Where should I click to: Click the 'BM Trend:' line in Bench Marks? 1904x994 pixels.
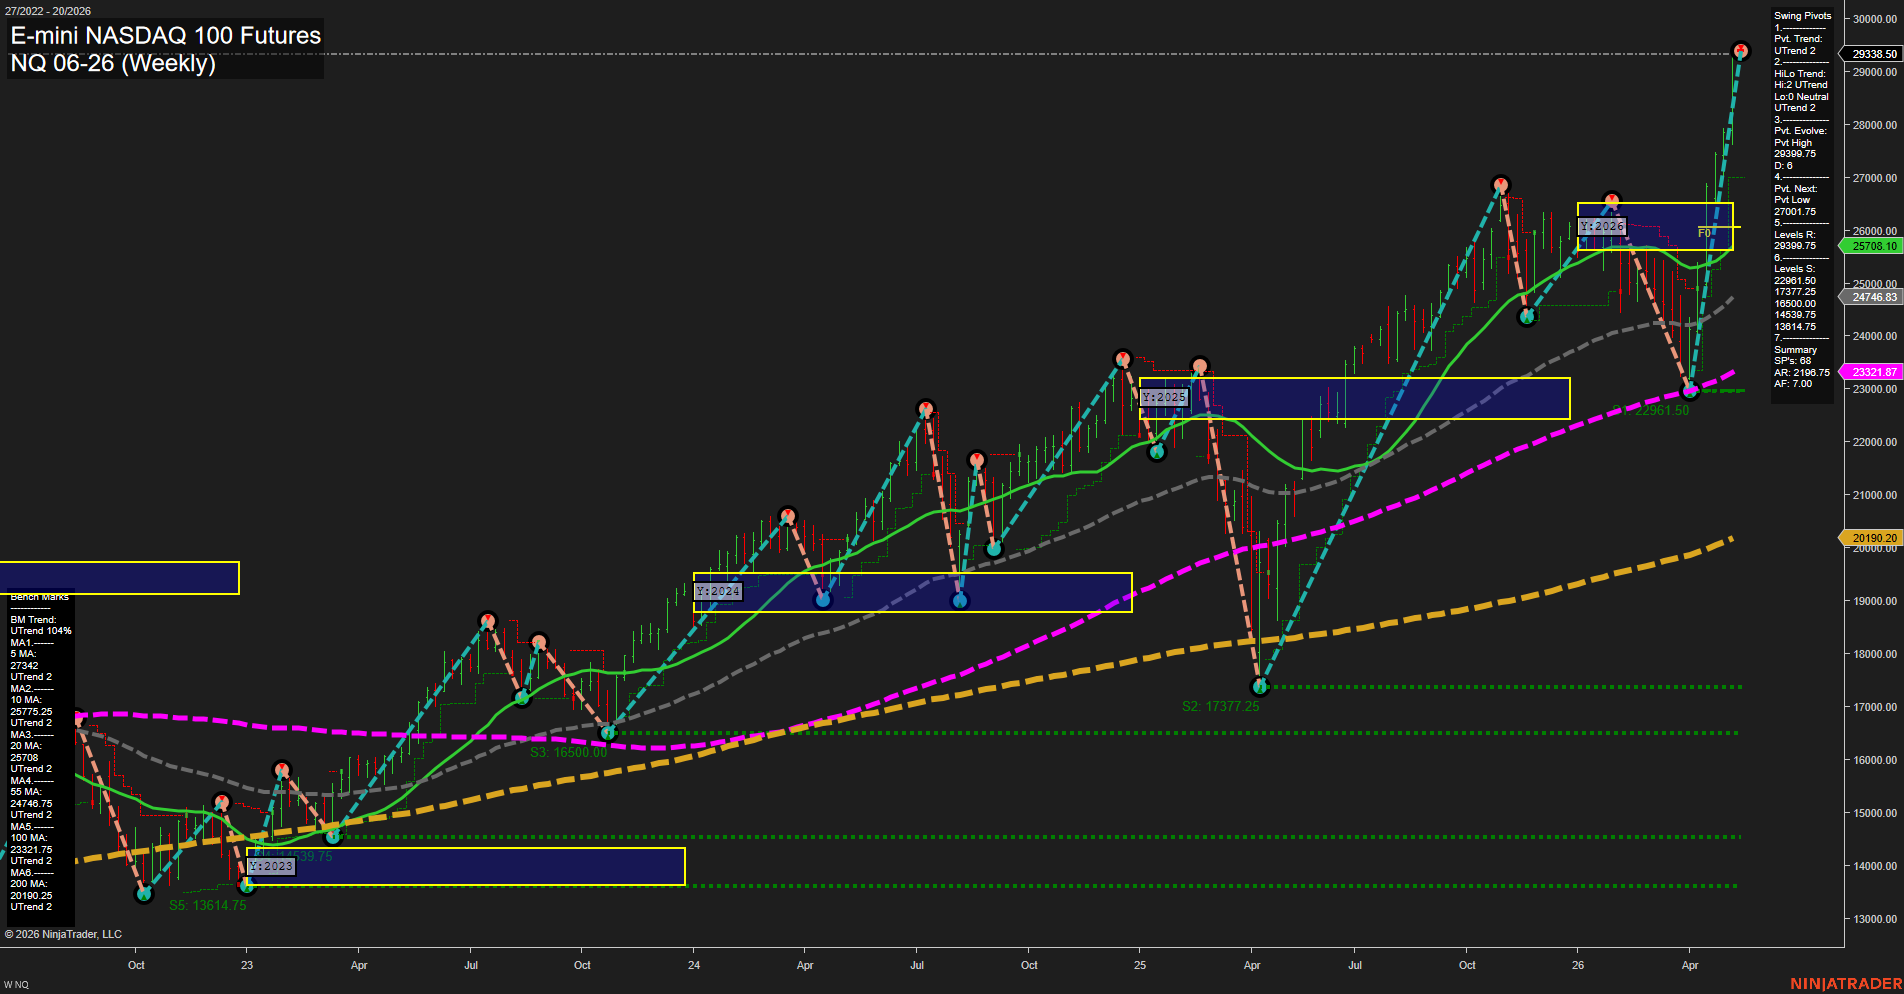[x=33, y=619]
